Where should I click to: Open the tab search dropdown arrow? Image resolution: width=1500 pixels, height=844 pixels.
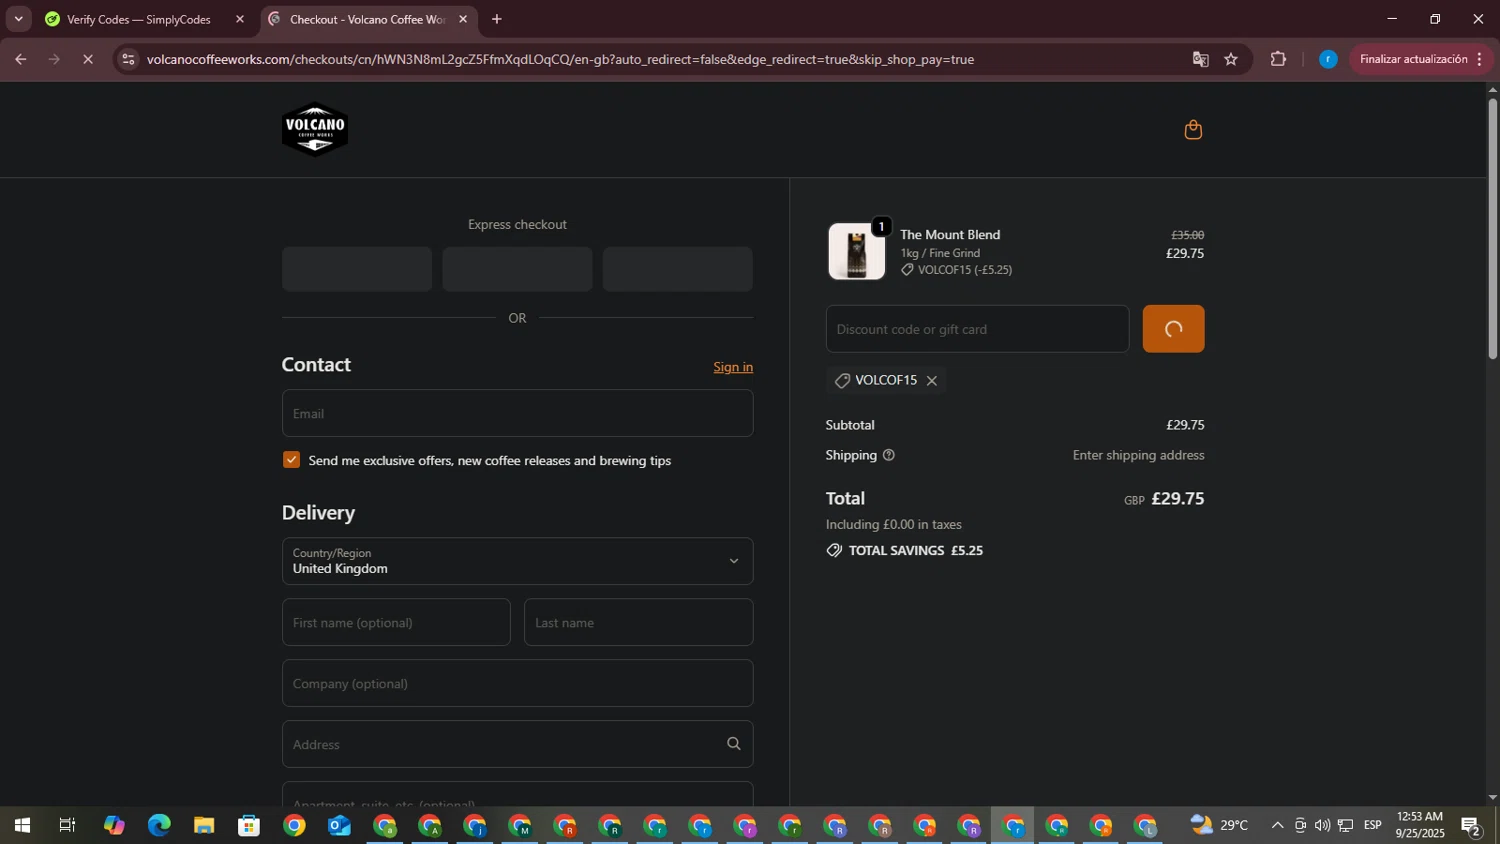[x=18, y=19]
